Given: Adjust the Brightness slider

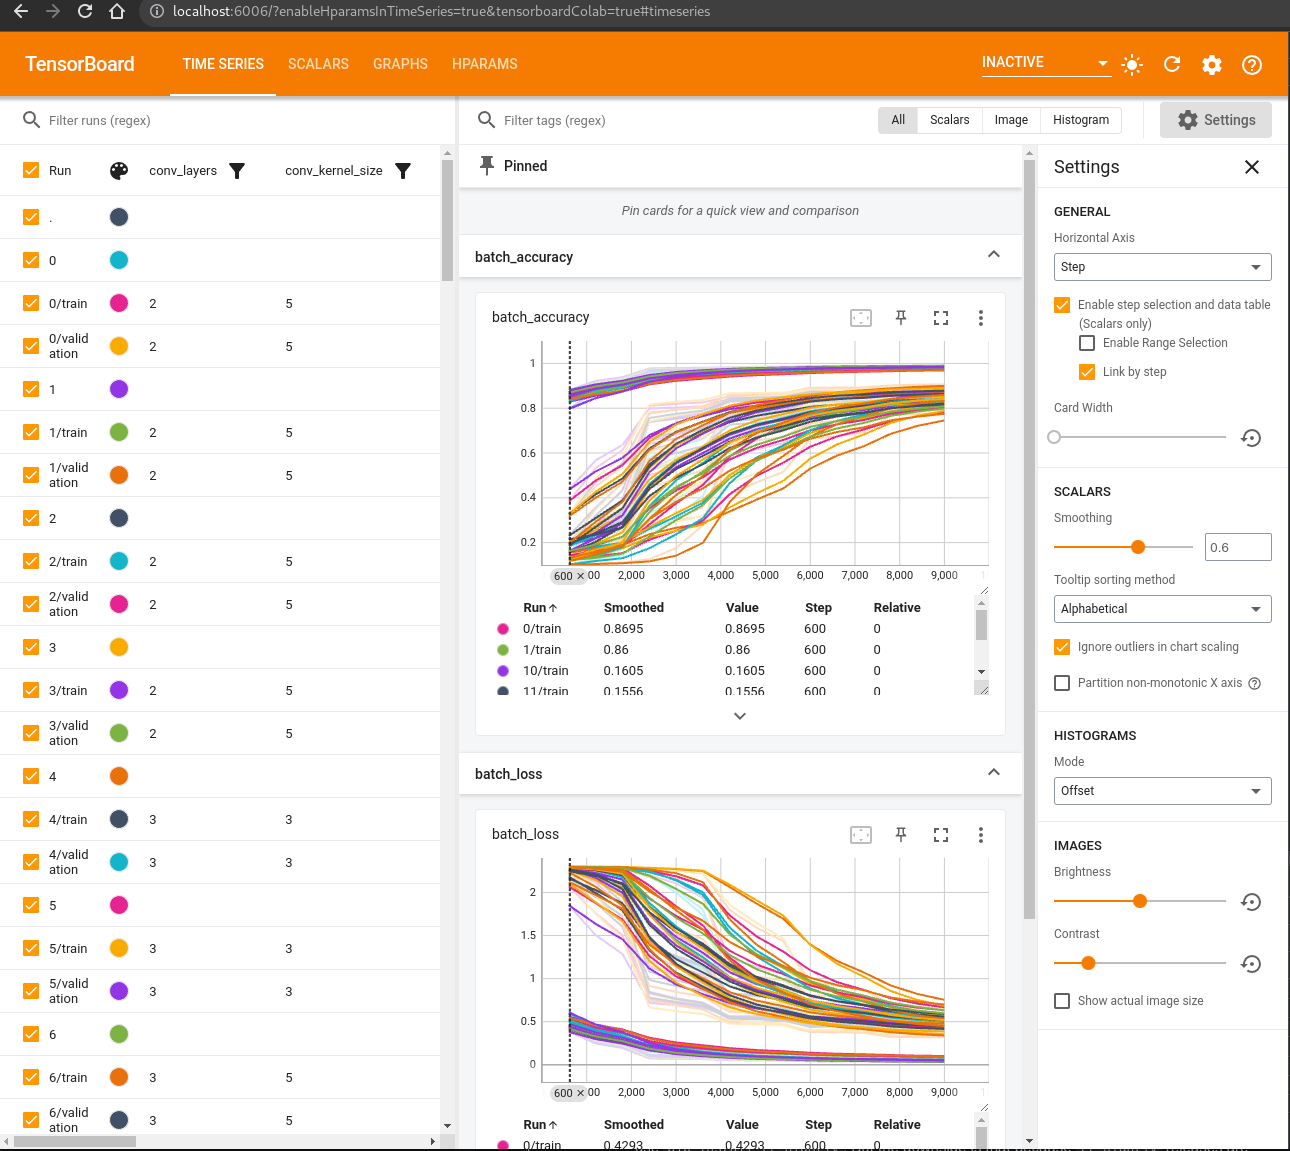Looking at the screenshot, I should [1140, 901].
